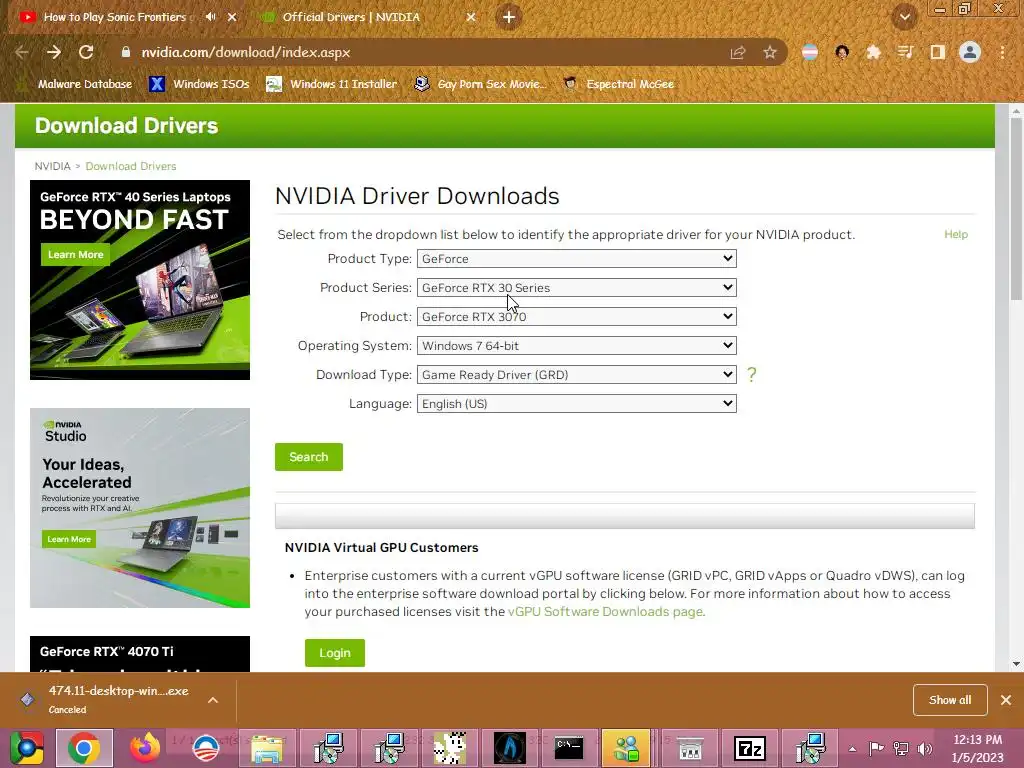The height and width of the screenshot is (768, 1024).
Task: Click the volume speaker tray icon
Action: 924,748
